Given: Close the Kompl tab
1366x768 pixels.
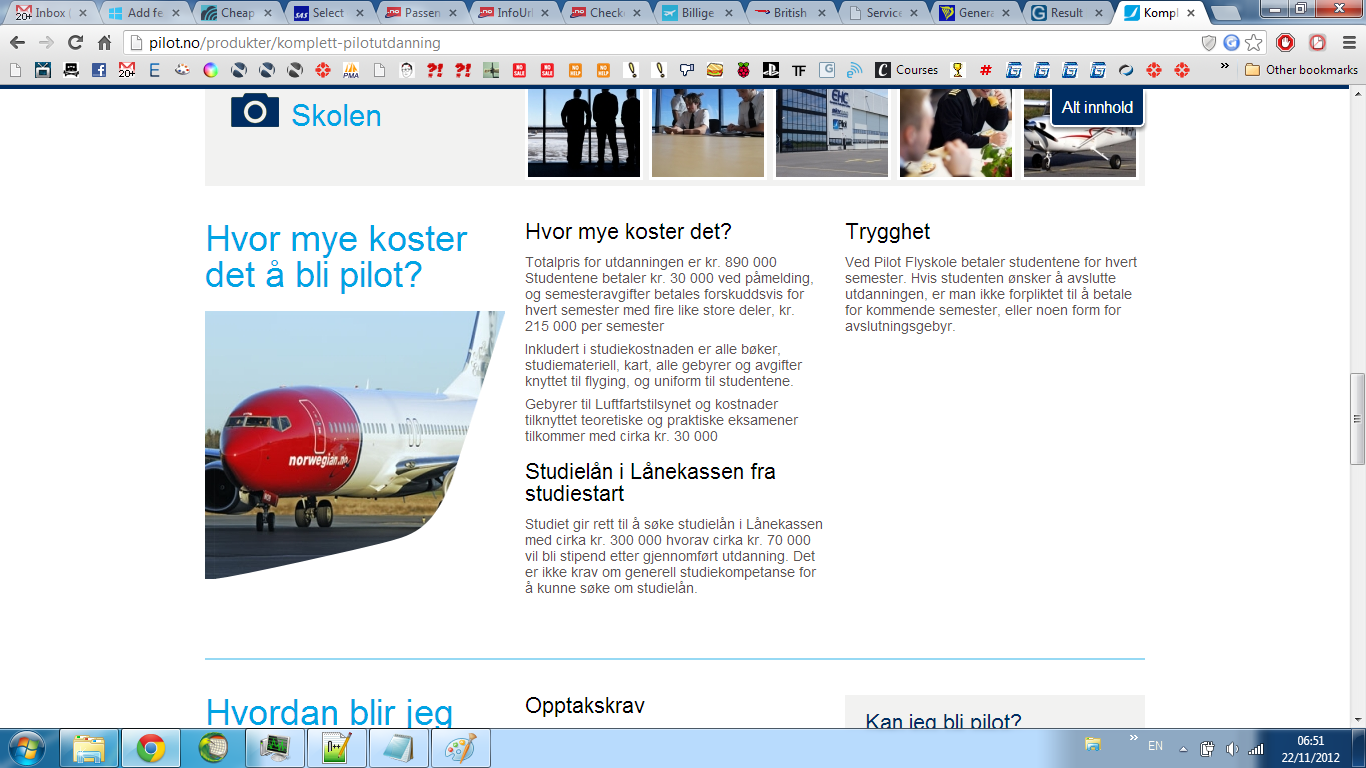Looking at the screenshot, I should tap(1191, 13).
